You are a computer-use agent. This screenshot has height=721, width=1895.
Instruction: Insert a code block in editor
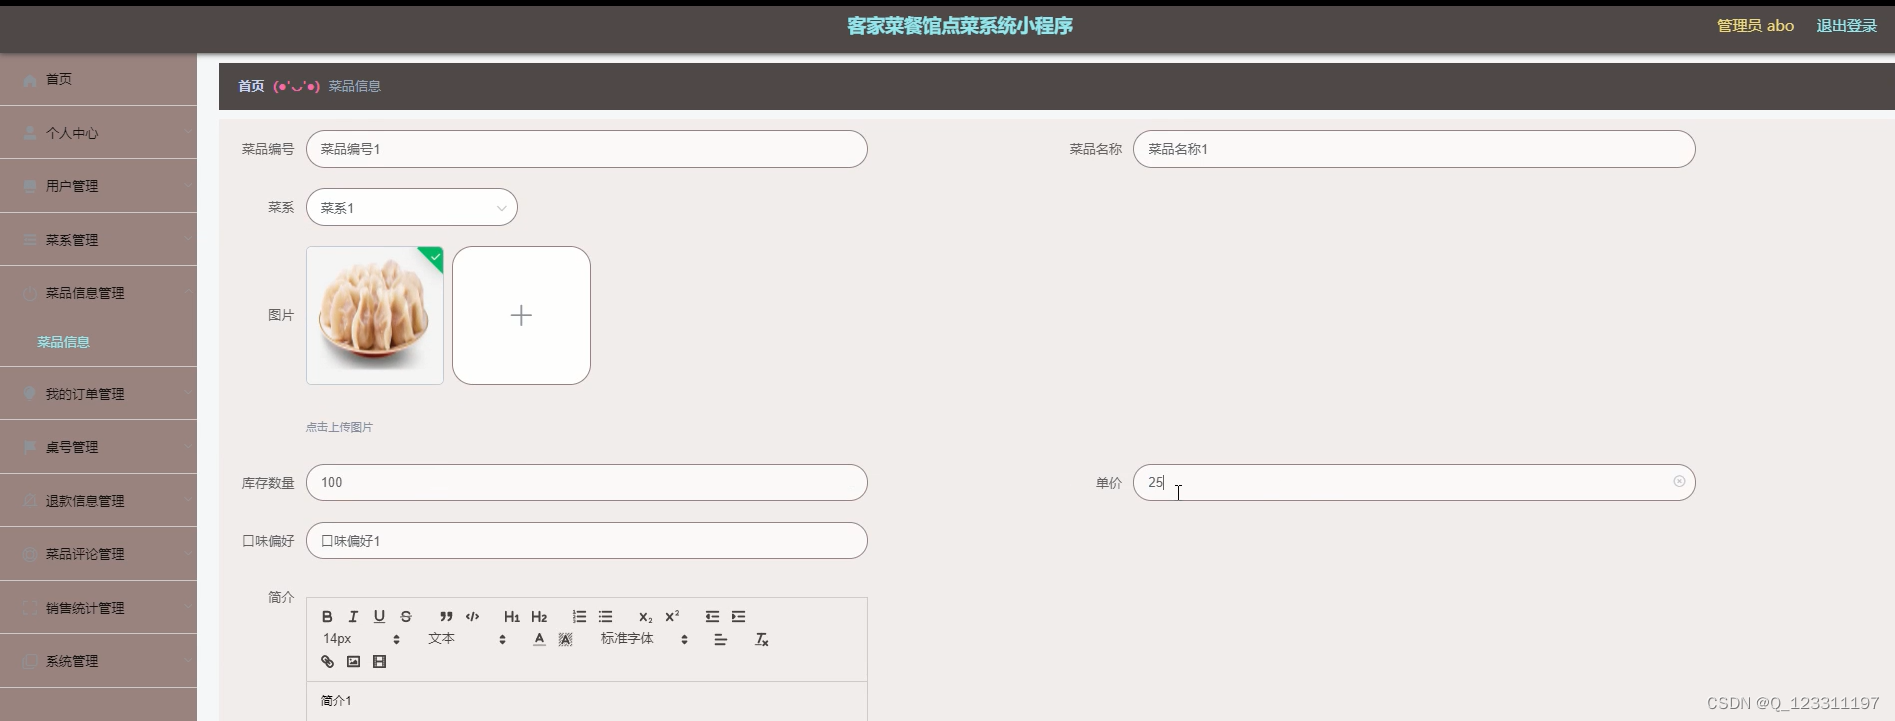pyautogui.click(x=472, y=617)
